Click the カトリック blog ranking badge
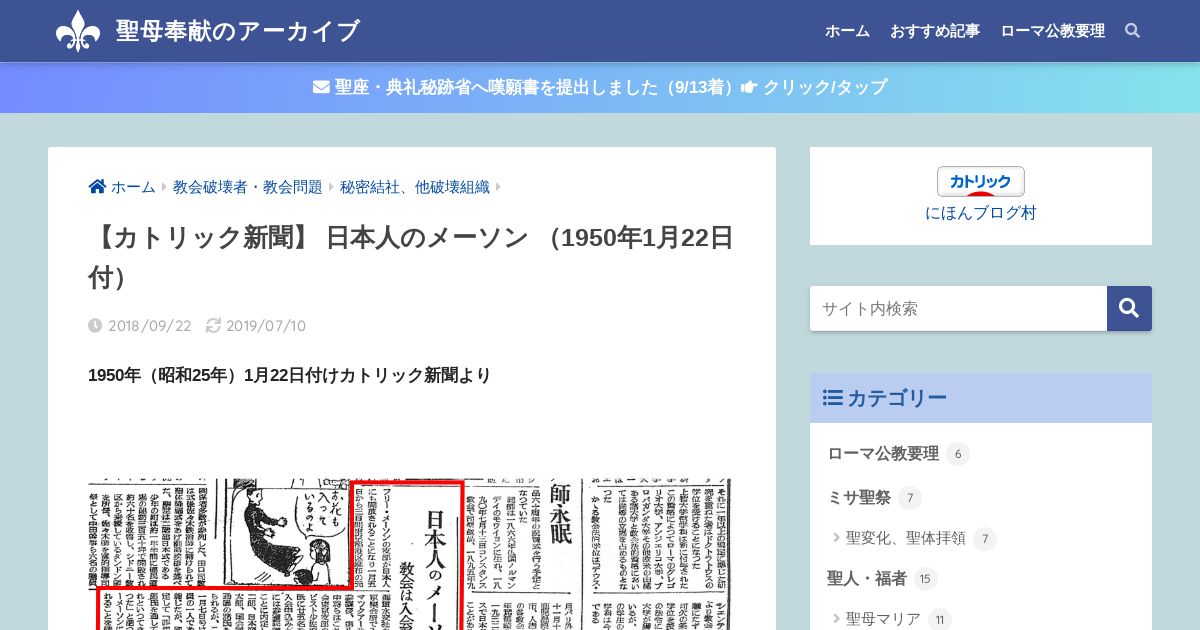Screen dimensions: 1200x630 (x=981, y=181)
